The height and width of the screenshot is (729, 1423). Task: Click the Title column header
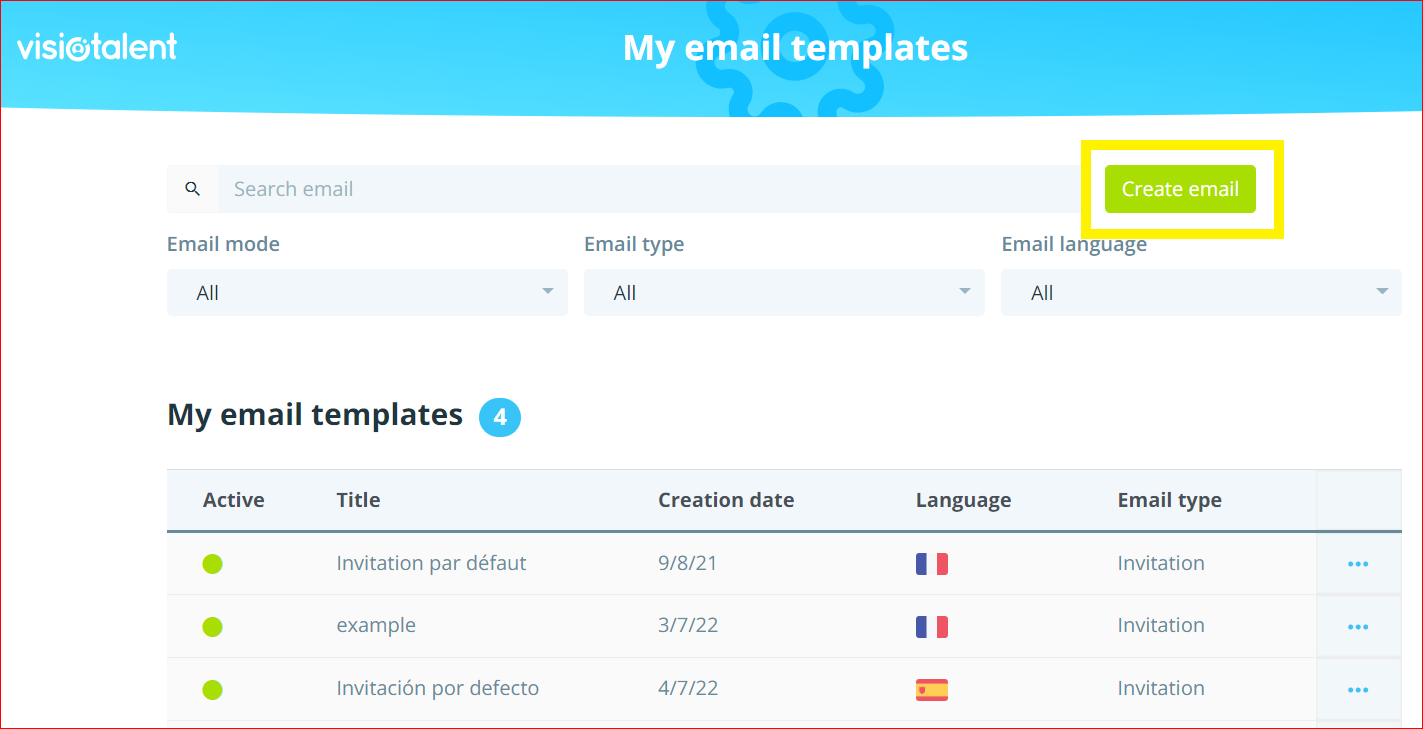(358, 500)
